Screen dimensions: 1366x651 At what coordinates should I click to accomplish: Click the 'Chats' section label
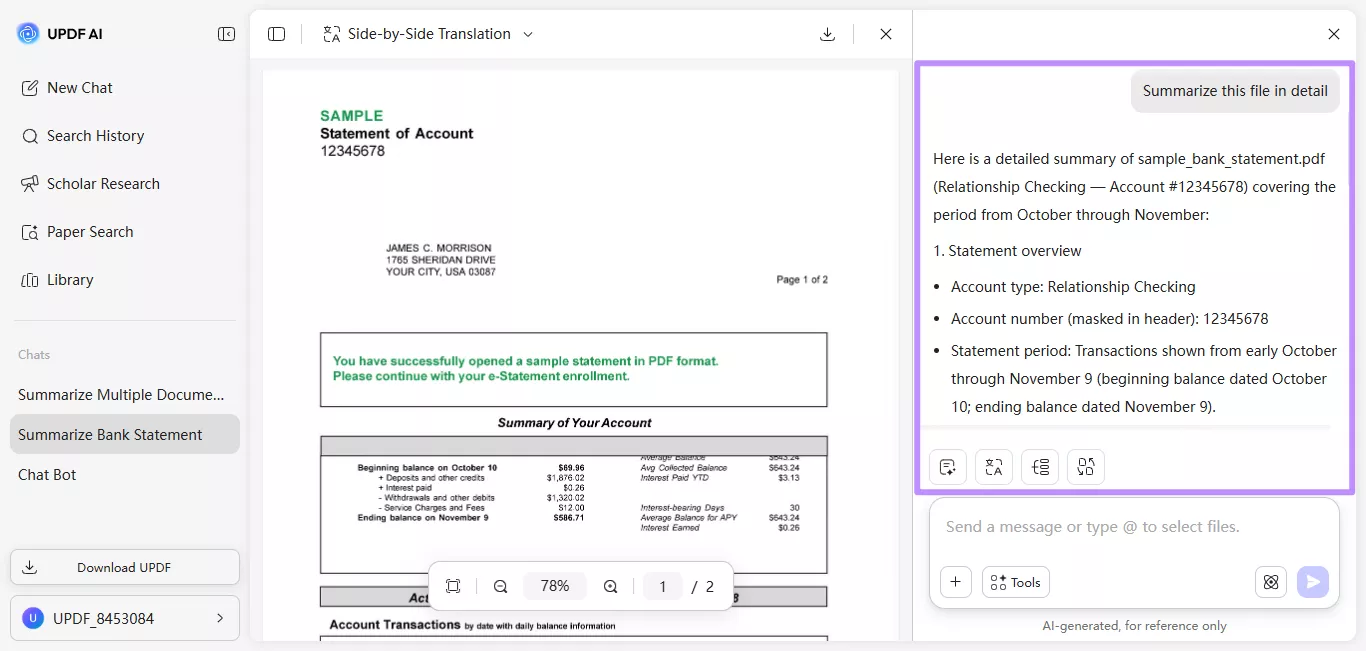(34, 355)
